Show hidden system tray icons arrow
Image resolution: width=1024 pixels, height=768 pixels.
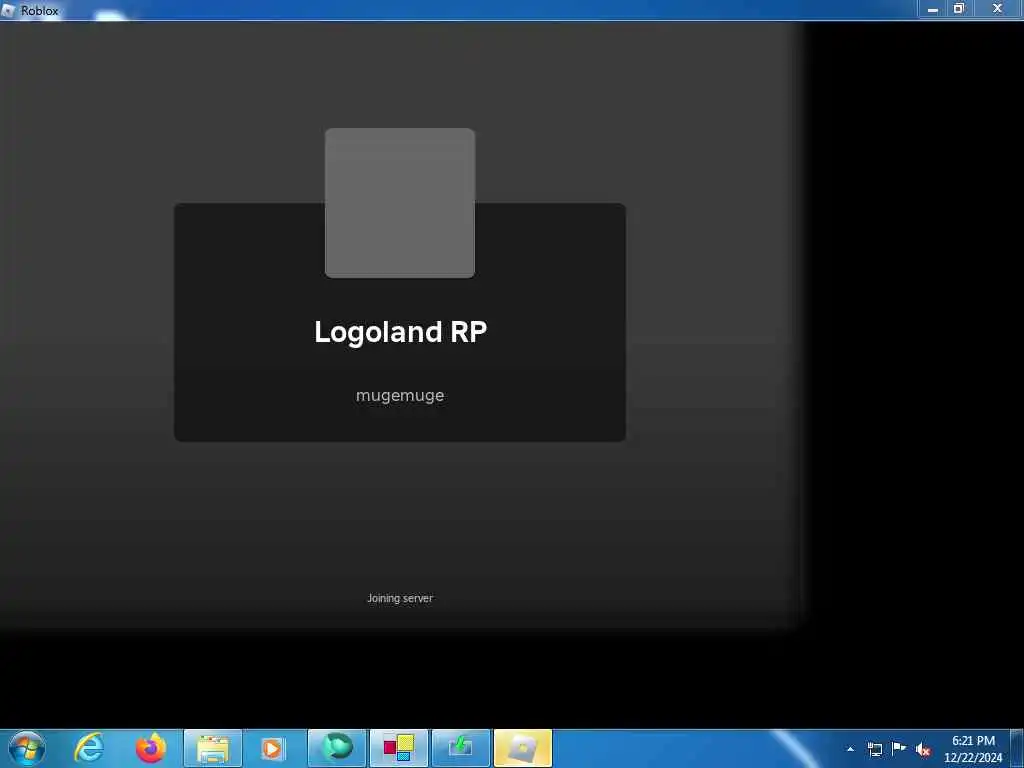(x=850, y=749)
